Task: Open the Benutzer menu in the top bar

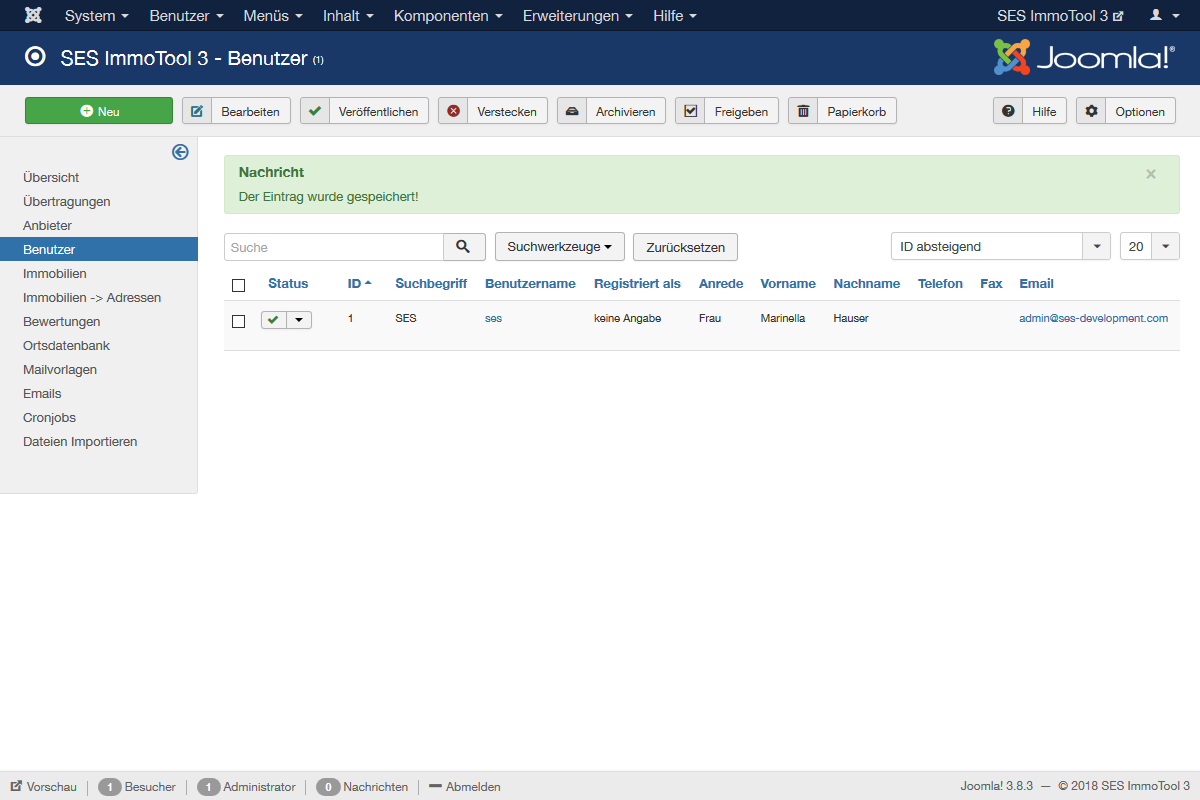Action: (186, 16)
